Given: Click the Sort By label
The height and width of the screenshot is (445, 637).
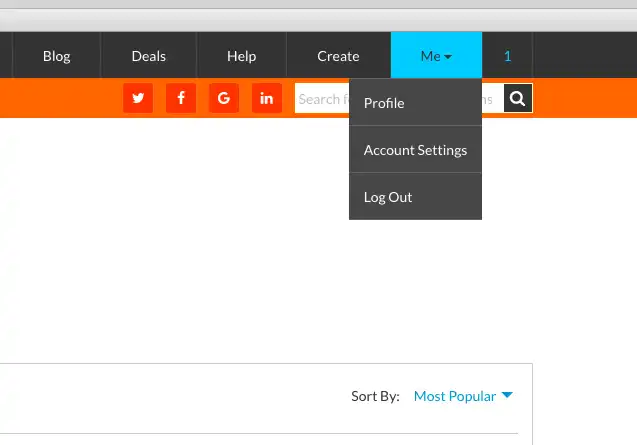Looking at the screenshot, I should (375, 396).
